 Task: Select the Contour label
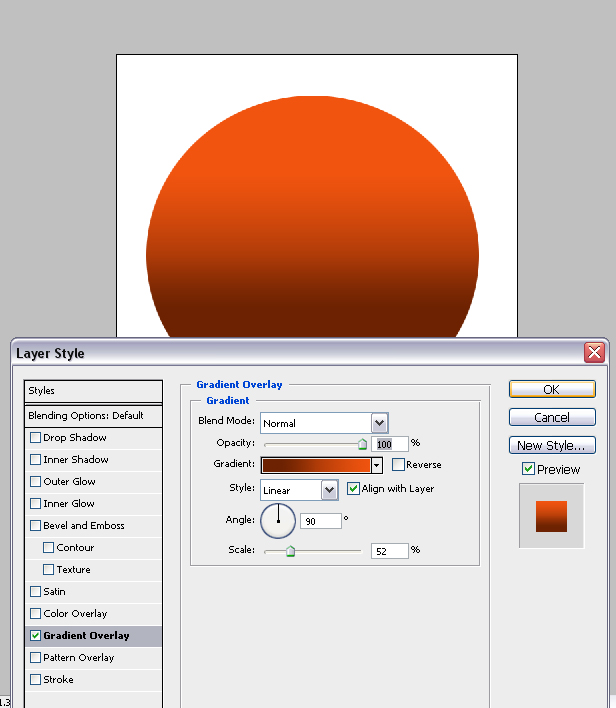pyautogui.click(x=75, y=548)
